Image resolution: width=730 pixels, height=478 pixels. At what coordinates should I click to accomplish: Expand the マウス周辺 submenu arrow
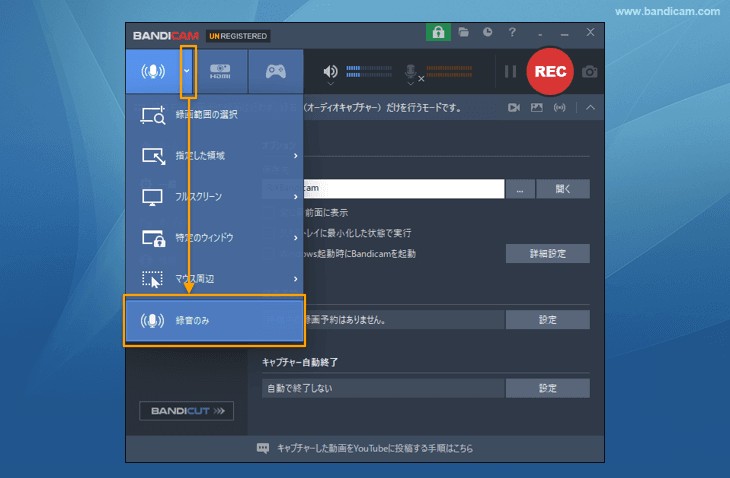pyautogui.click(x=296, y=278)
